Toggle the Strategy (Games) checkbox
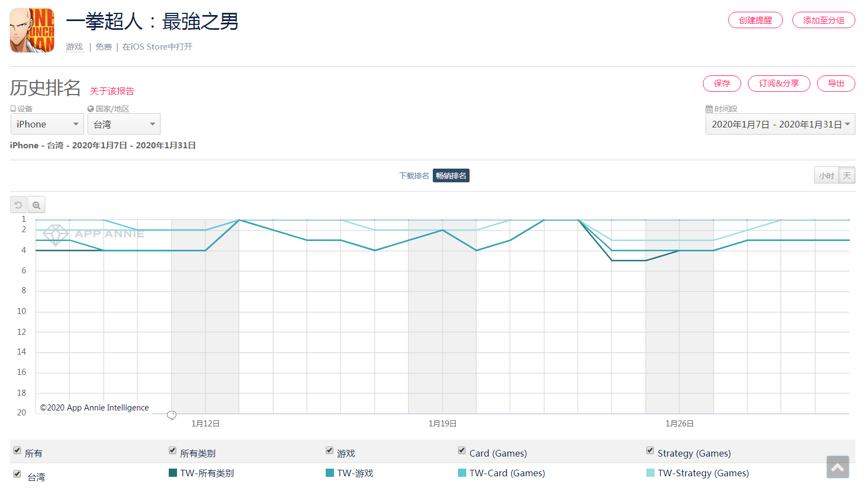This screenshot has width=864, height=497. pyautogui.click(x=650, y=452)
